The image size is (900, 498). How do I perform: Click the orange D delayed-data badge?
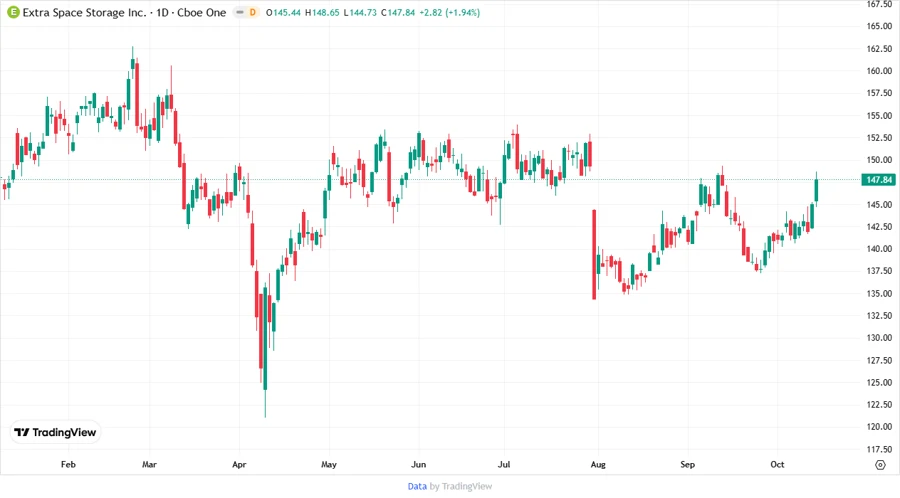tap(253, 12)
